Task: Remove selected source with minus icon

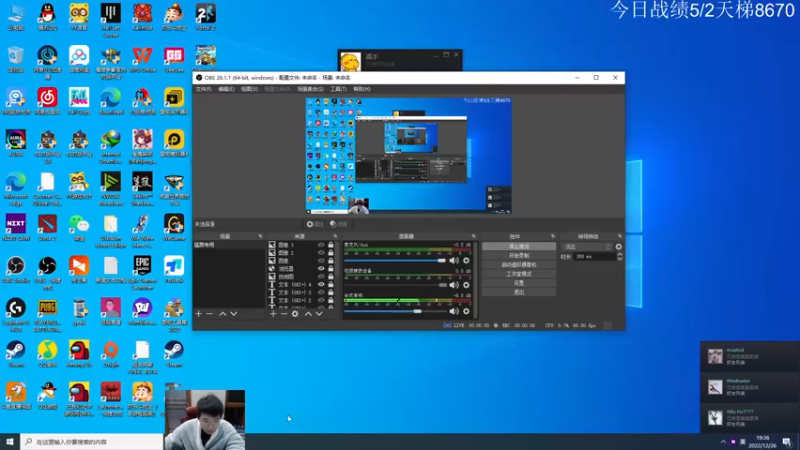Action: point(284,314)
